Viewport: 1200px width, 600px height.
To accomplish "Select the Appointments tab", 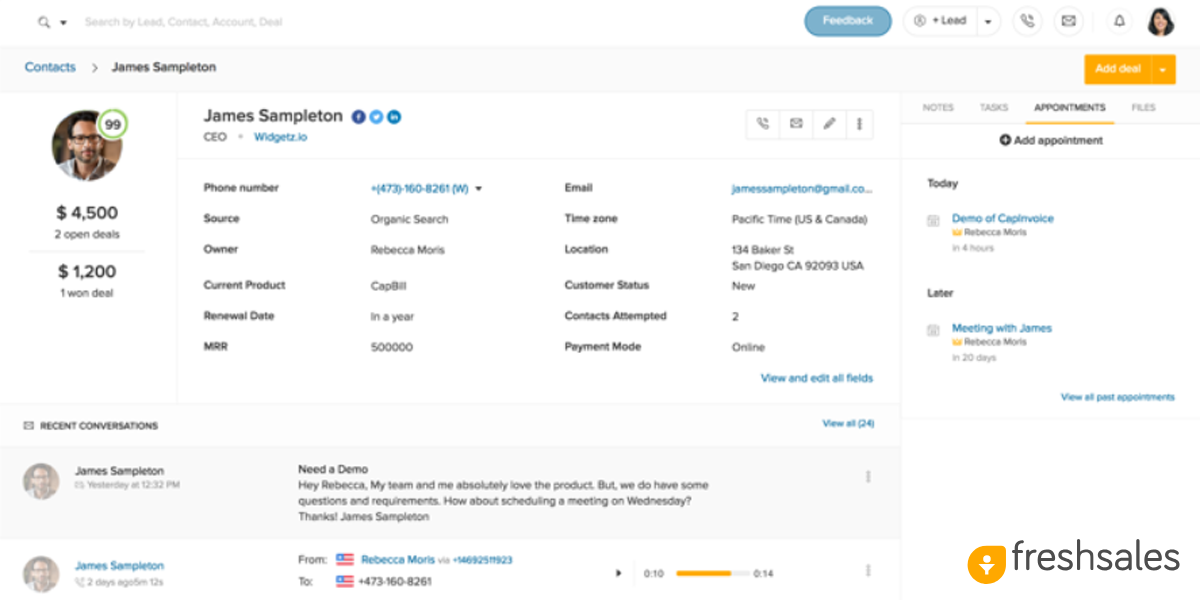I will 1070,107.
